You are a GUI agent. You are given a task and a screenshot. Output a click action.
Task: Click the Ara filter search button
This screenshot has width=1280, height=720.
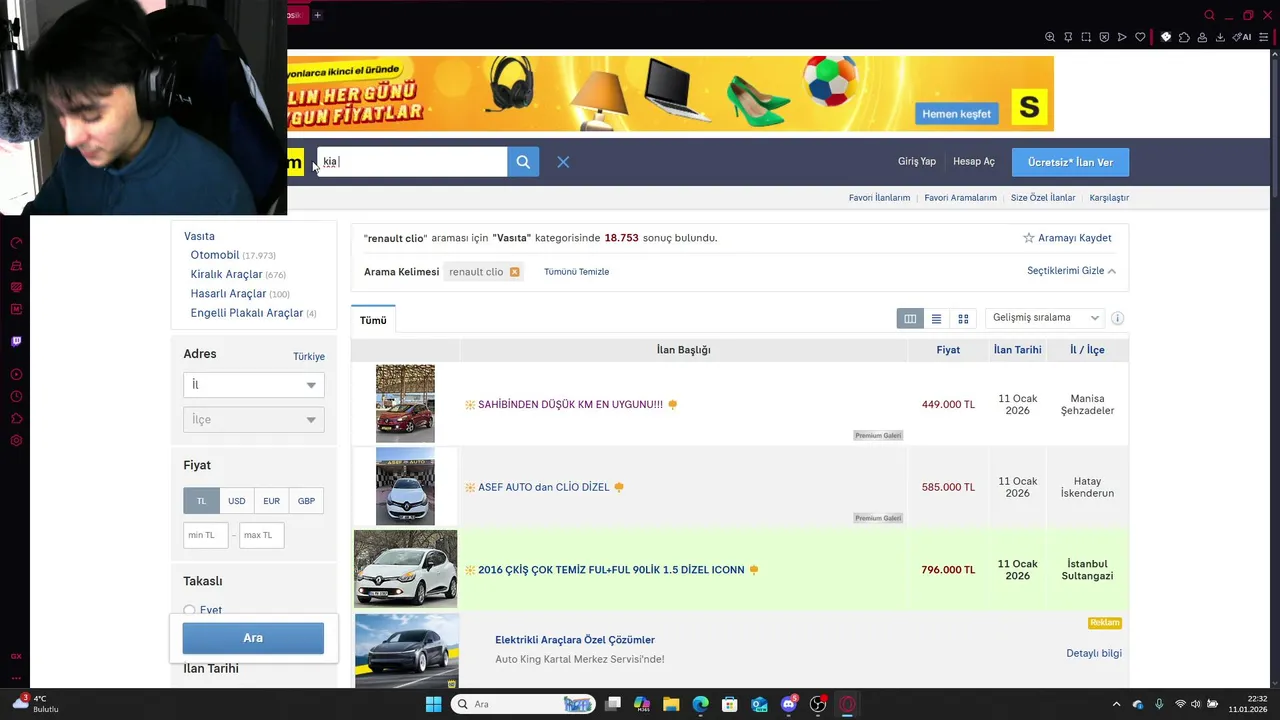point(253,638)
